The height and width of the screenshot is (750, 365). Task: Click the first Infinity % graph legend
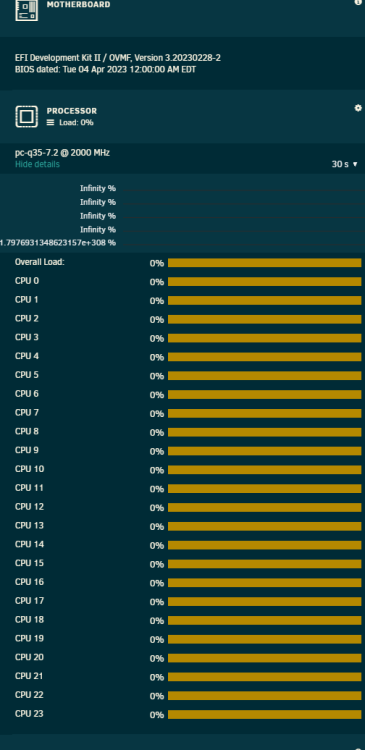pos(98,188)
